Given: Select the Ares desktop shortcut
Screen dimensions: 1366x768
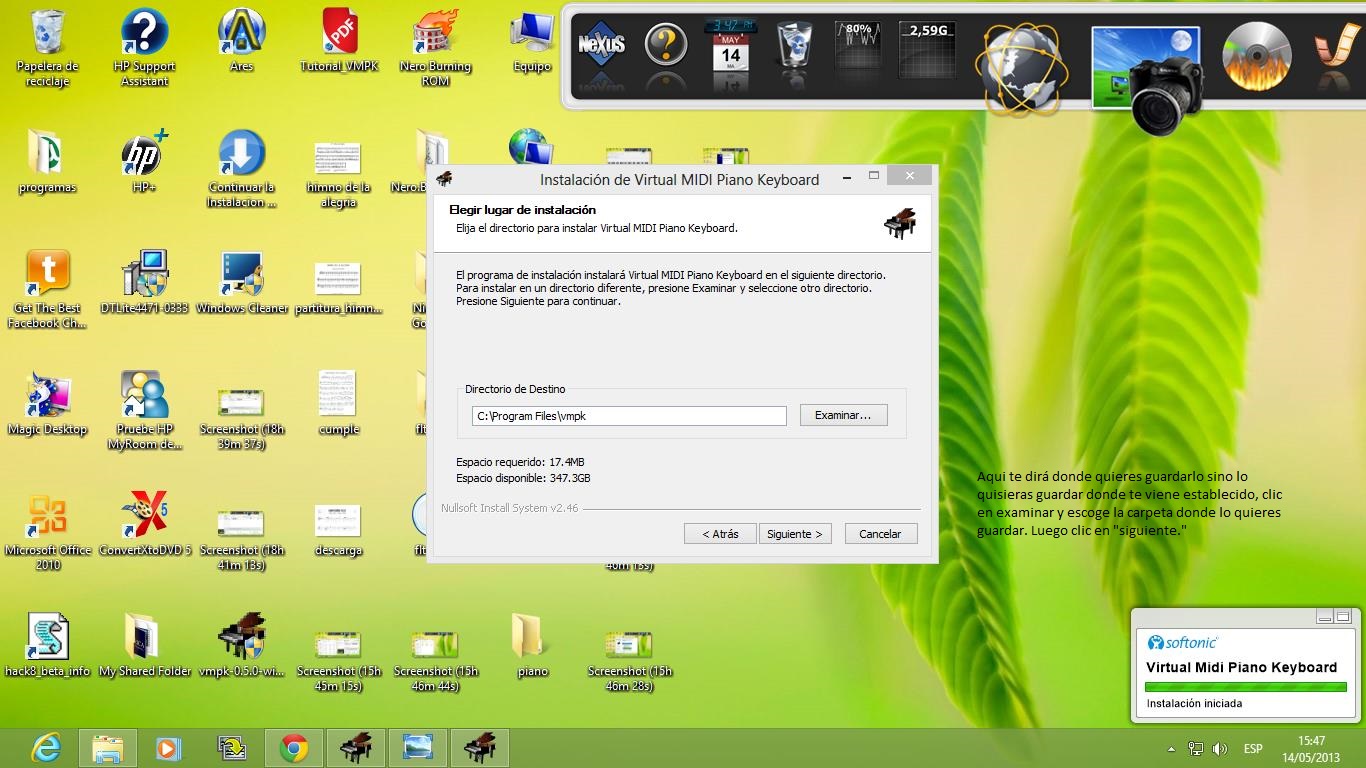Looking at the screenshot, I should click(x=241, y=42).
